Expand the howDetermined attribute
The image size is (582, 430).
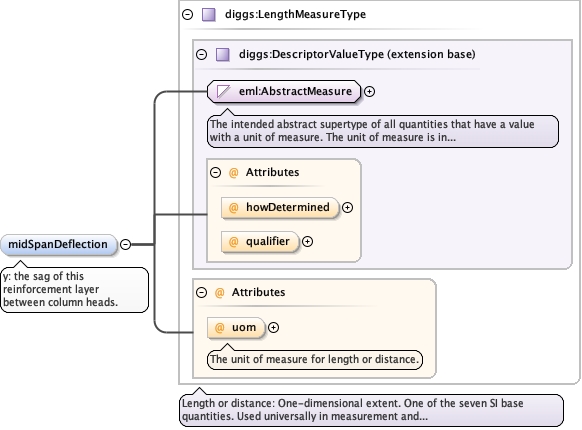point(347,208)
